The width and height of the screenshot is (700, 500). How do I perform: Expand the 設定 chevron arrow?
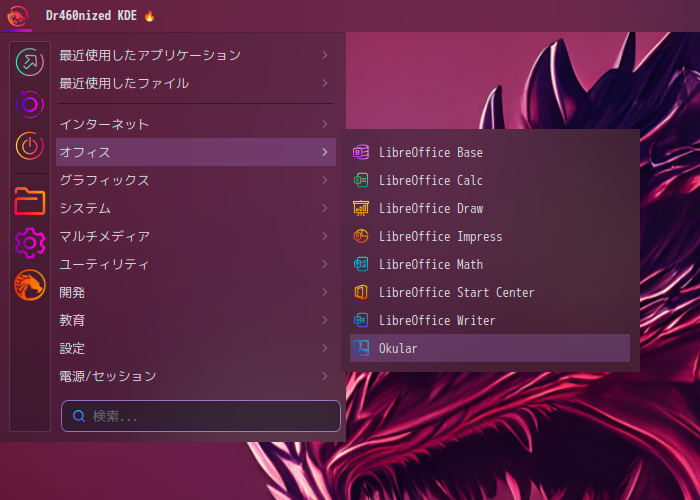point(325,348)
